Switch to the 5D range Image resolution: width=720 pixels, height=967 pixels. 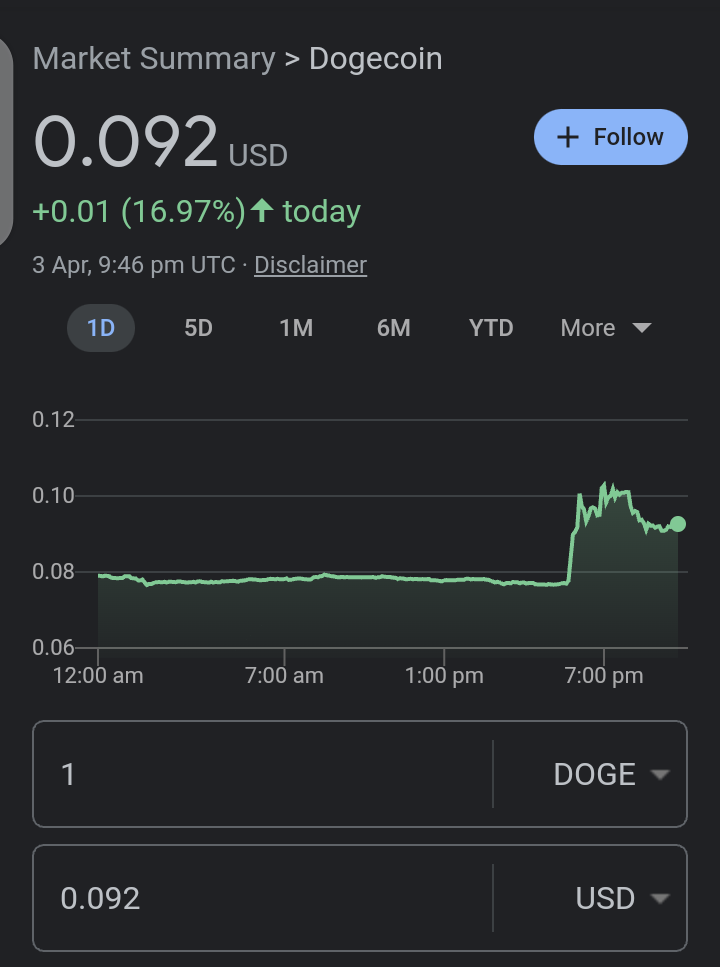pos(198,327)
